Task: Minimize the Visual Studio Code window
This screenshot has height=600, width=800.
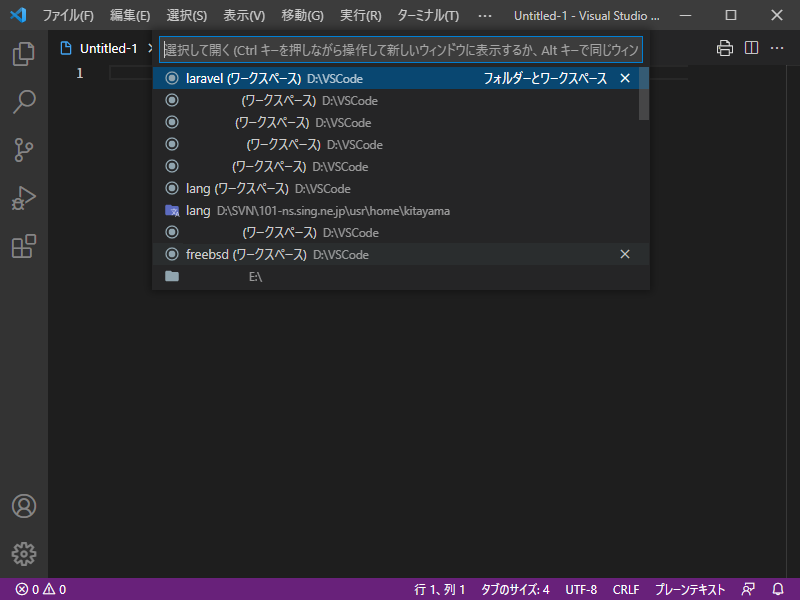Action: [x=686, y=15]
